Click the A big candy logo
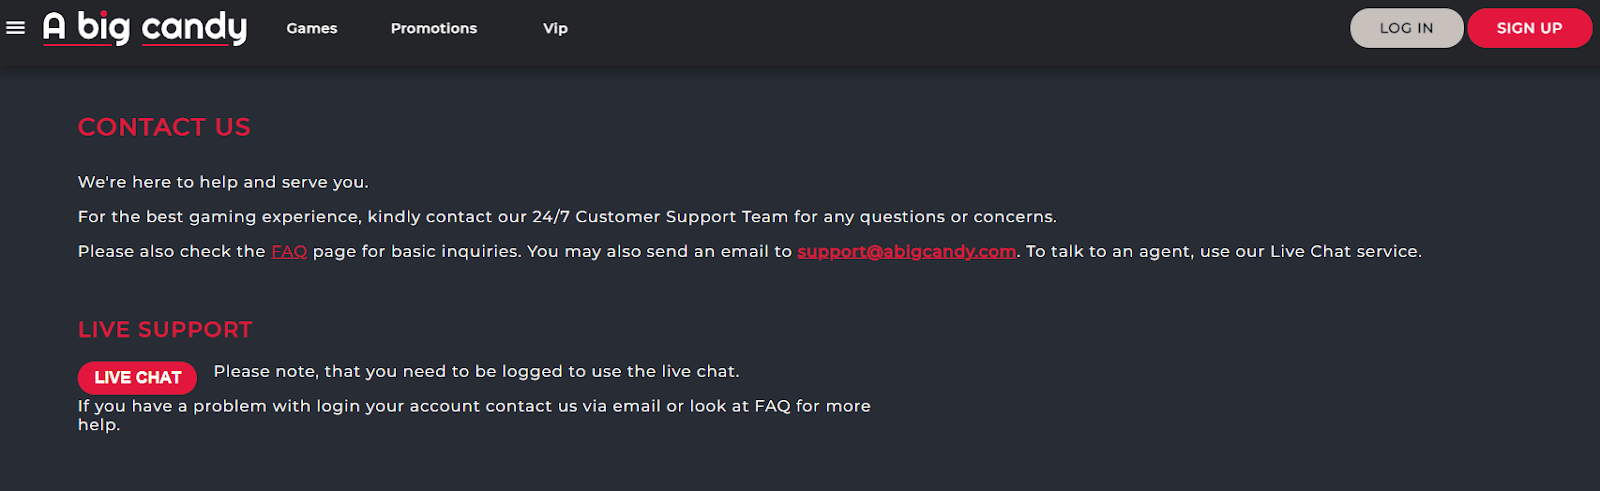1600x491 pixels. 145,28
